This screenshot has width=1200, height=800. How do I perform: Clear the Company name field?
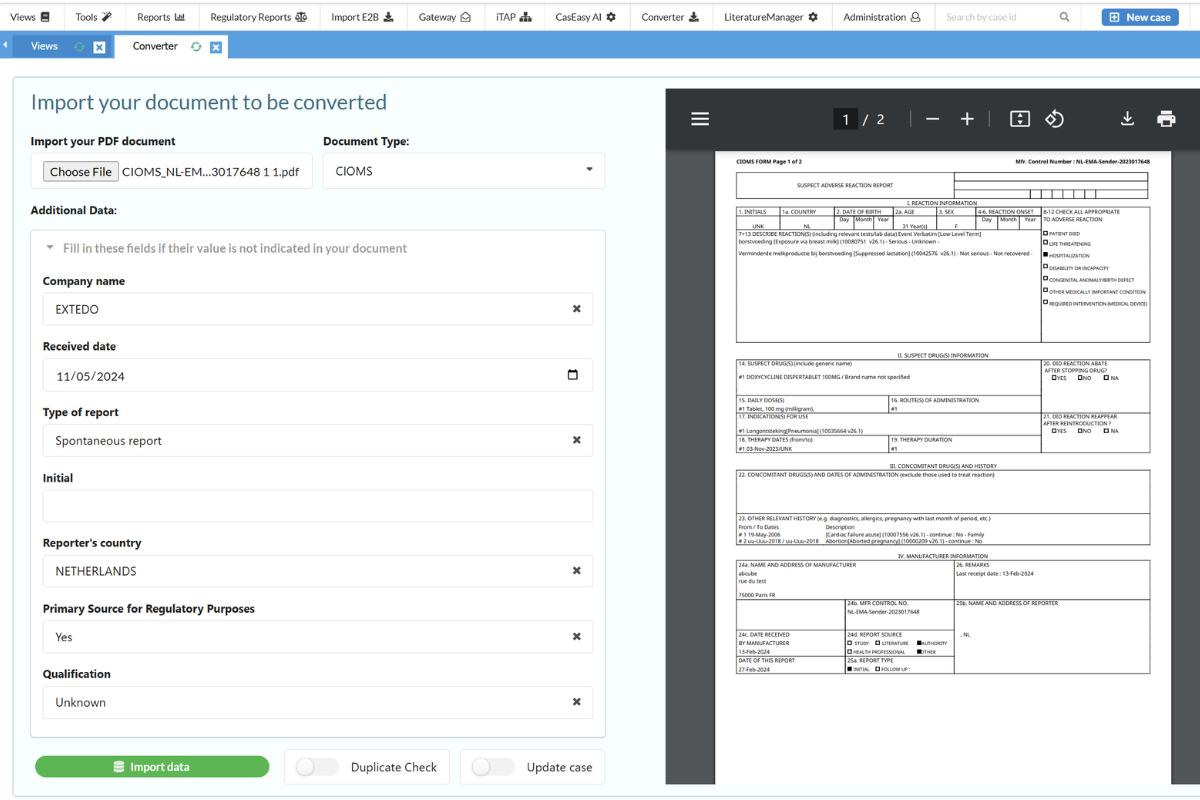click(576, 309)
